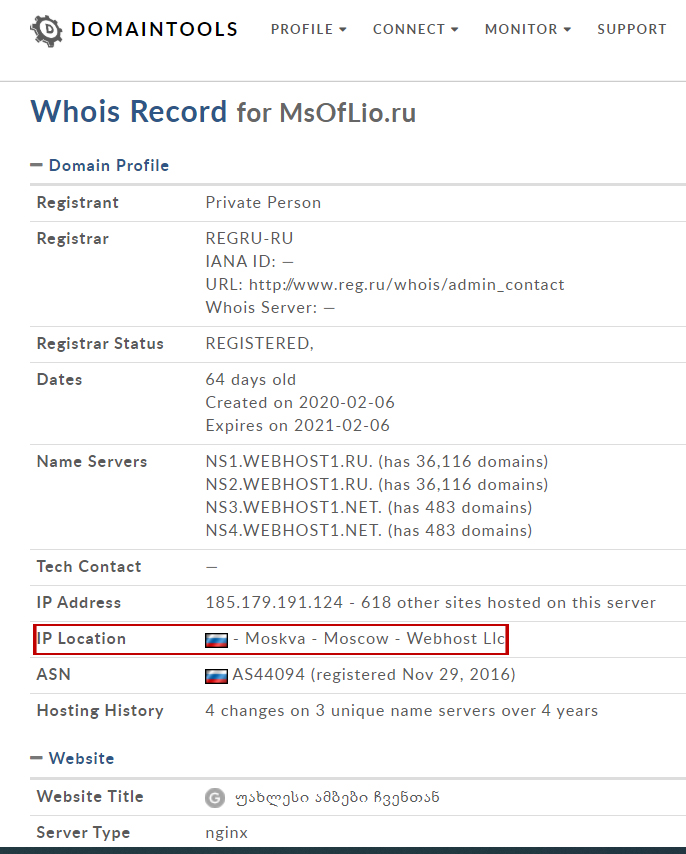The height and width of the screenshot is (854, 686).
Task: Click the Georgian website title text
Action: tap(337, 798)
